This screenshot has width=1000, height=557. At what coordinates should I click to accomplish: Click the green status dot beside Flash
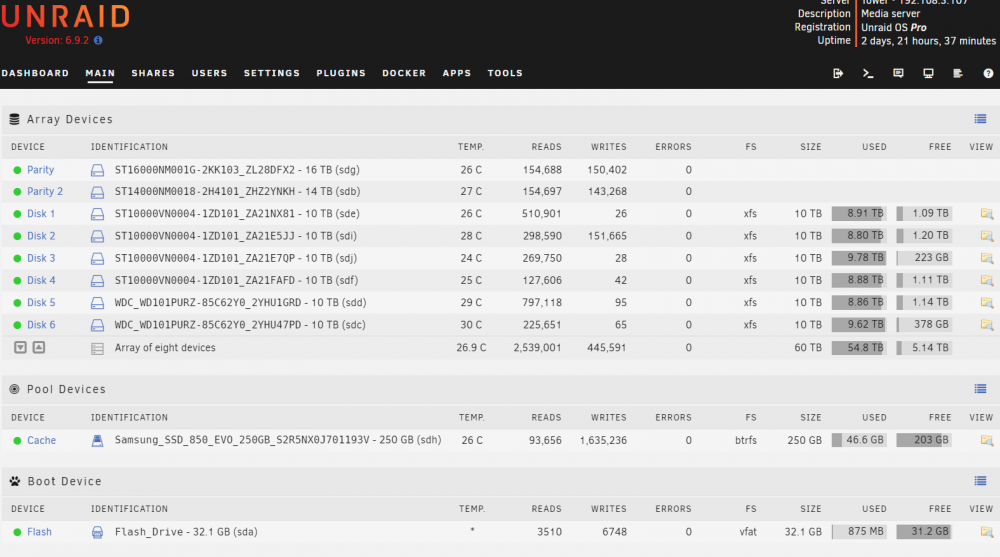(x=17, y=532)
